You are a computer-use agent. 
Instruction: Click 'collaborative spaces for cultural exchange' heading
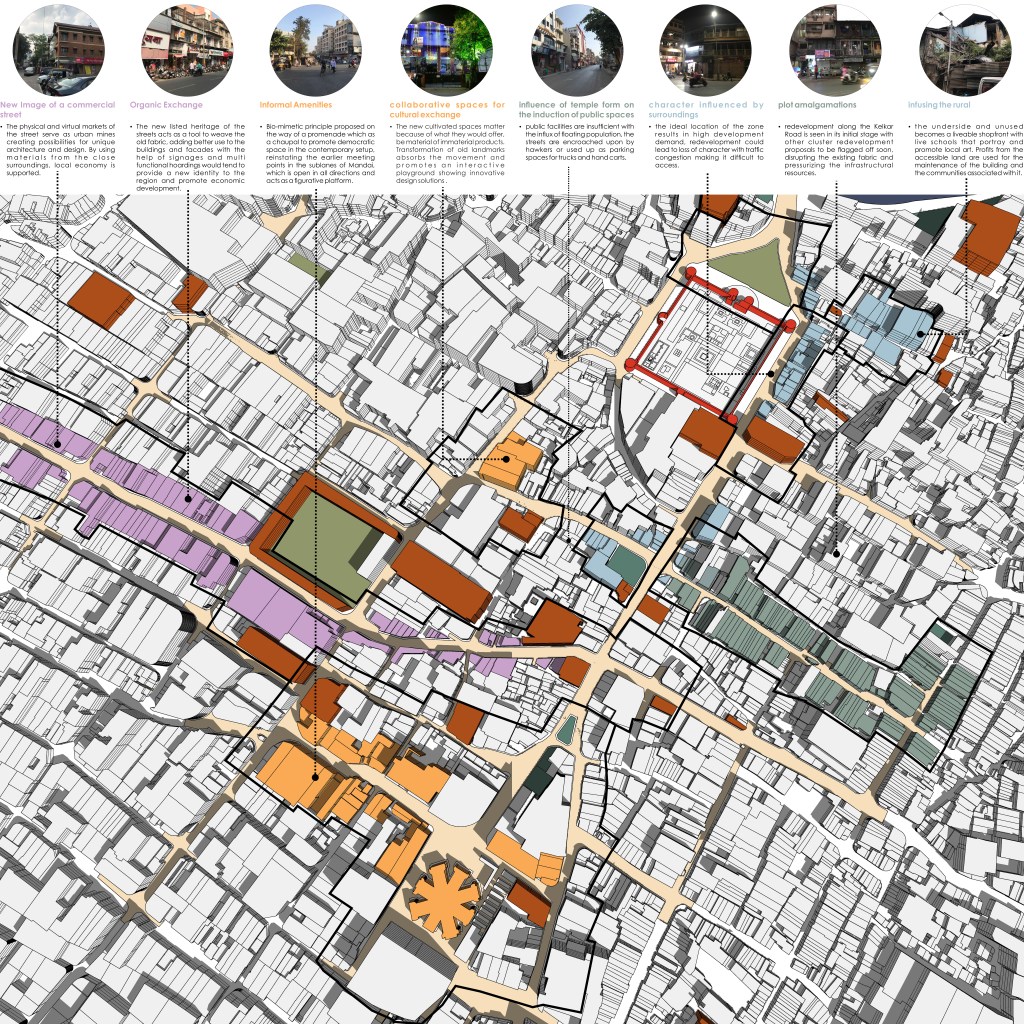pyautogui.click(x=447, y=110)
